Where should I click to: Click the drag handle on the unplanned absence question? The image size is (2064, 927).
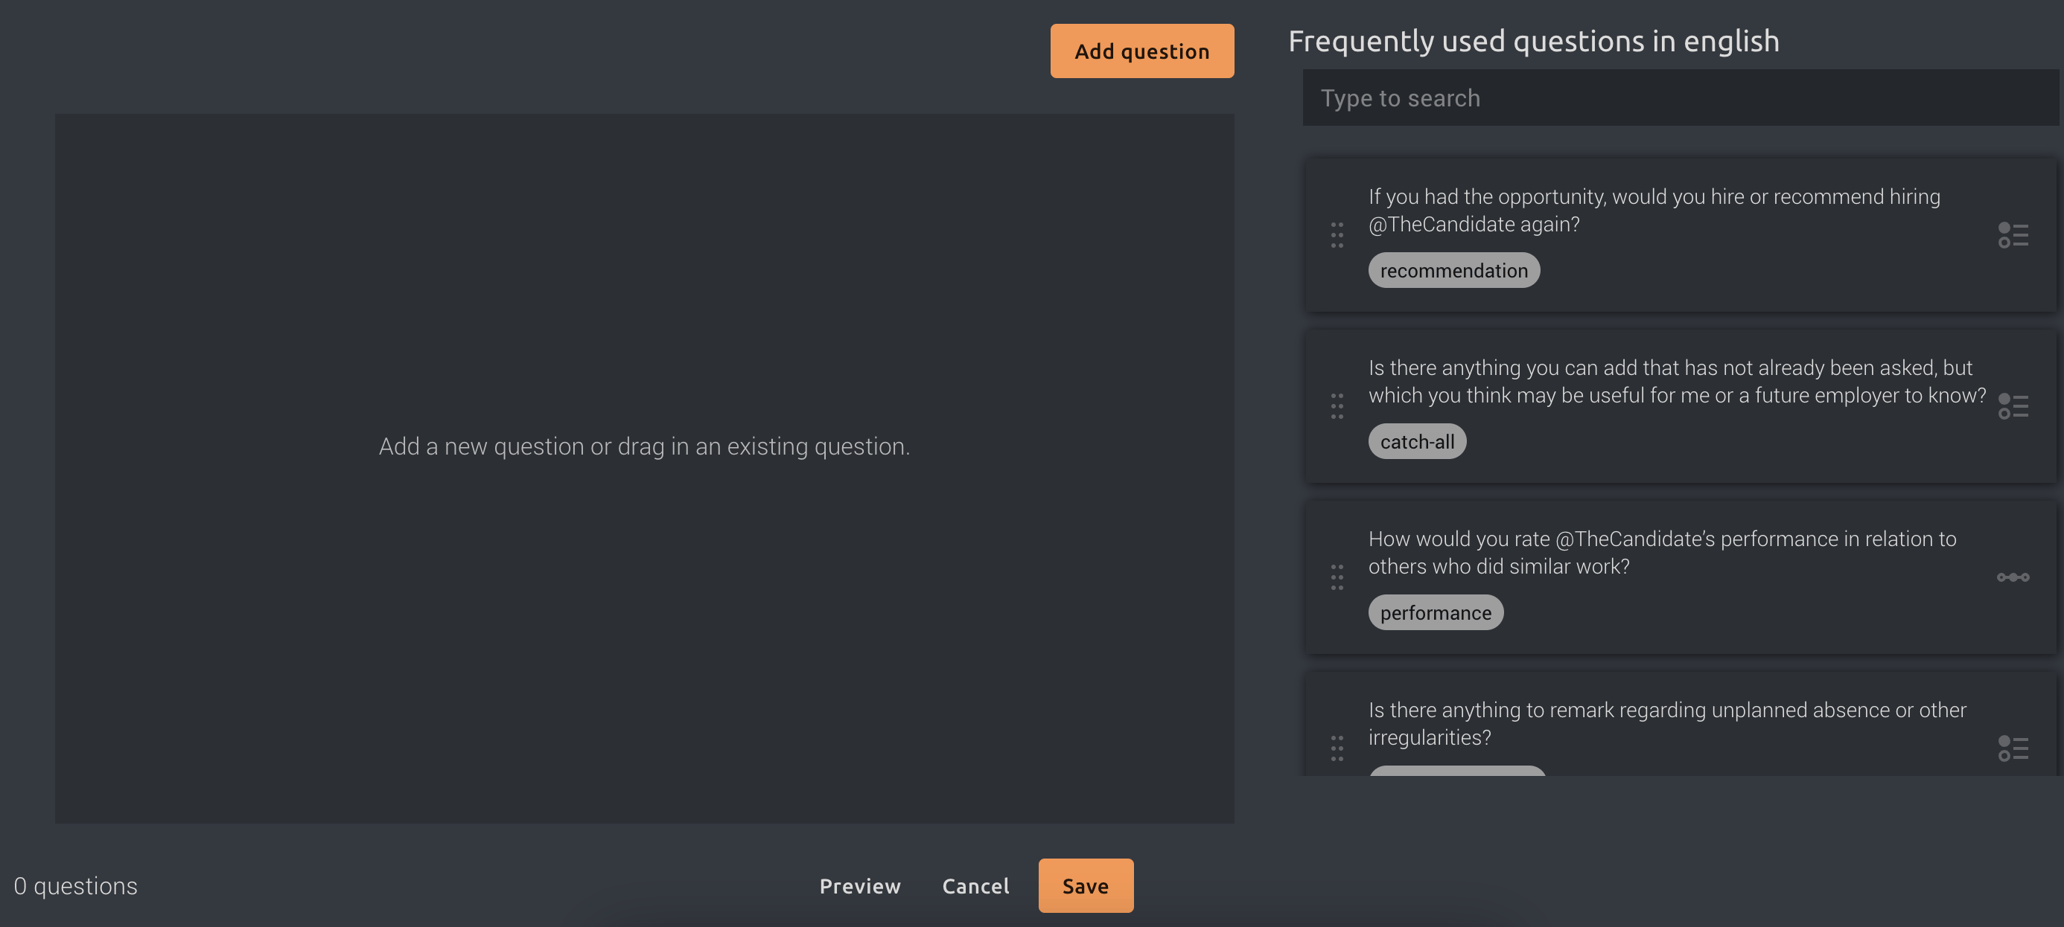tap(1338, 748)
